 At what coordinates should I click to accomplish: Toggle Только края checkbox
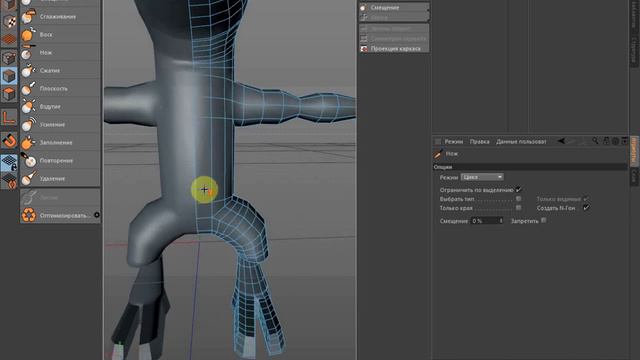pyautogui.click(x=518, y=208)
